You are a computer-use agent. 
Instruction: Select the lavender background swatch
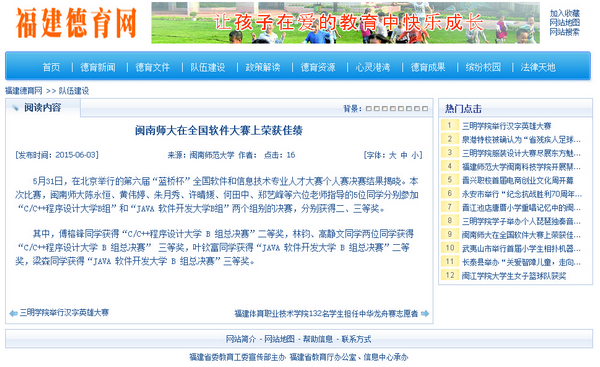(417, 108)
